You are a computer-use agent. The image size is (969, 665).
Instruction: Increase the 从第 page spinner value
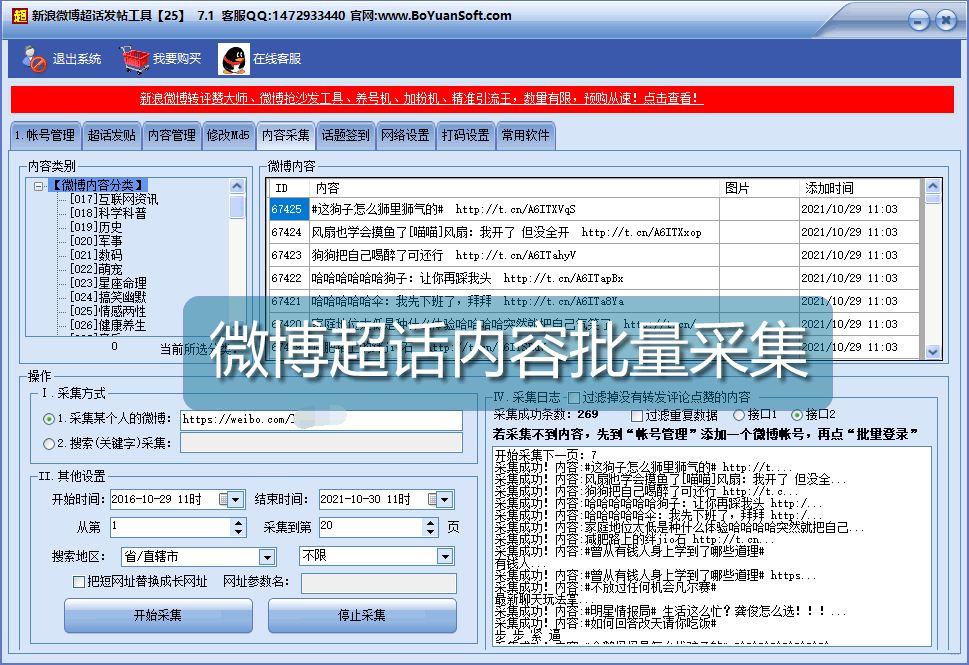(x=239, y=523)
